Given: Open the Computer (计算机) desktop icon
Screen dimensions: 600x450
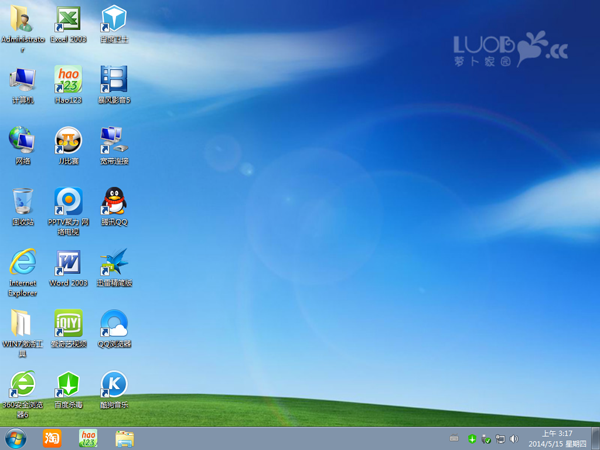Looking at the screenshot, I should [x=23, y=80].
